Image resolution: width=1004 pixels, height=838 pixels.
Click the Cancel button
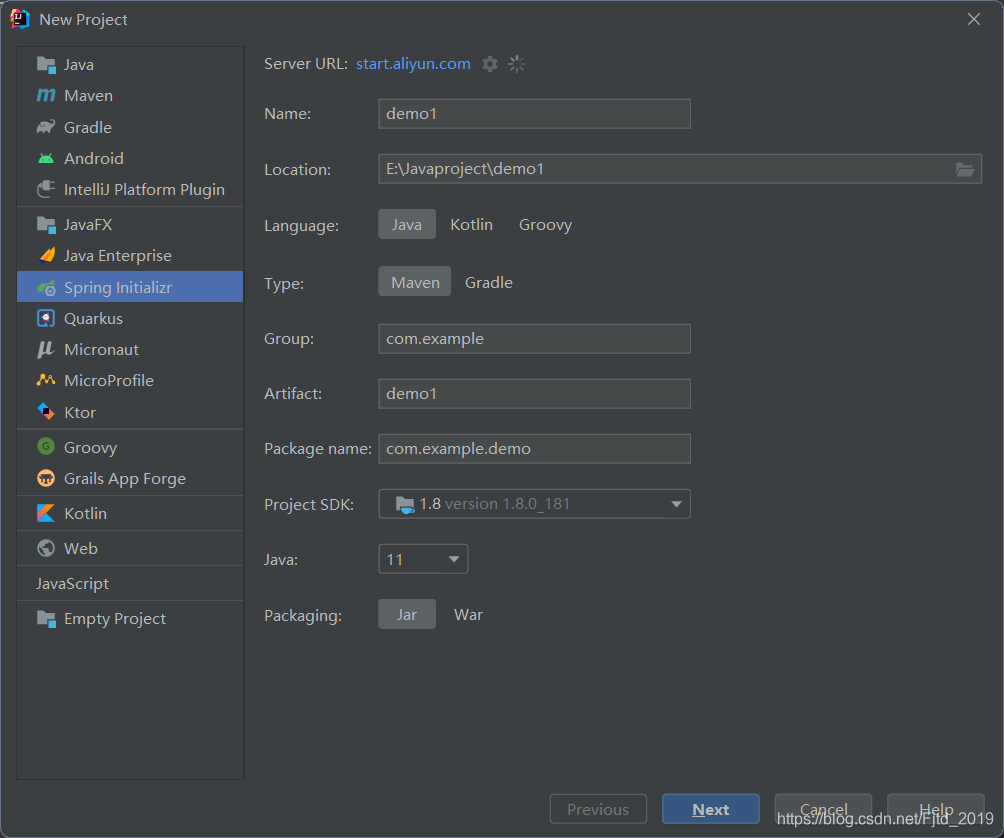click(823, 809)
